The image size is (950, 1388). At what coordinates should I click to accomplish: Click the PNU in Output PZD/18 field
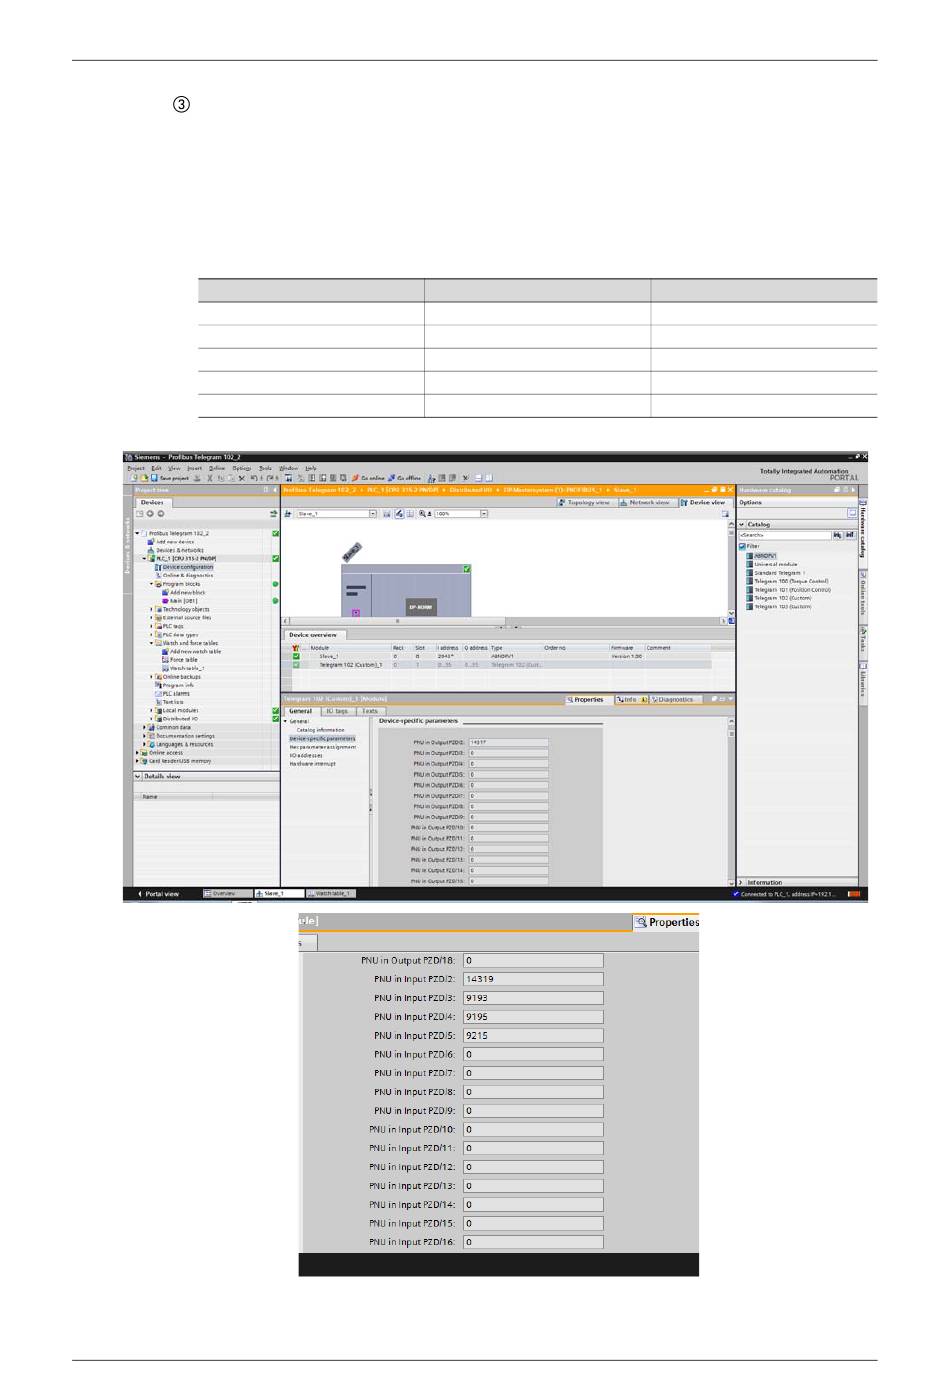click(533, 960)
